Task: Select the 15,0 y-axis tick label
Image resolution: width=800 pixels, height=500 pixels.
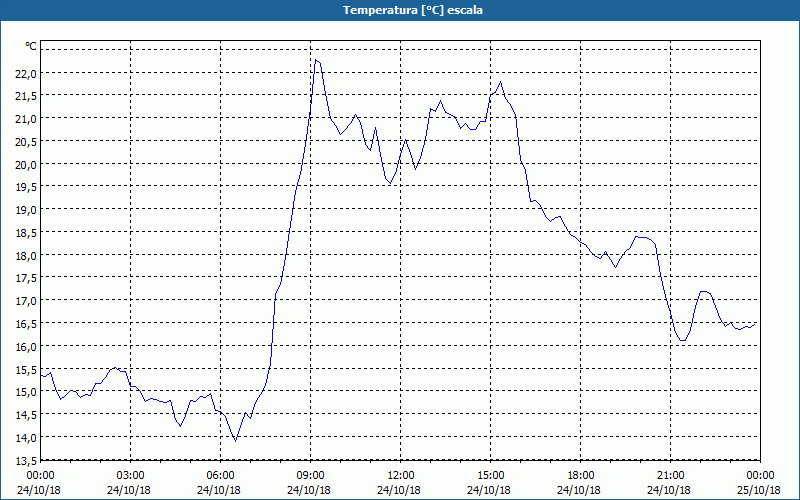Action: [x=27, y=392]
